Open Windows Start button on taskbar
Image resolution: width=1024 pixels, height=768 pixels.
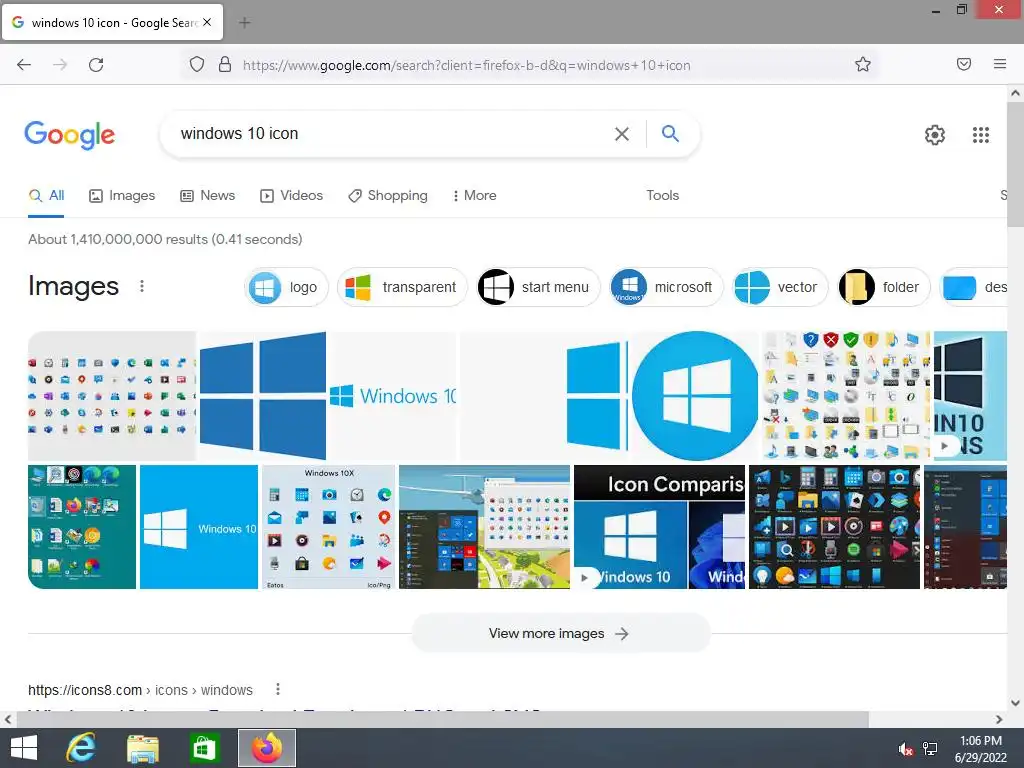click(24, 748)
